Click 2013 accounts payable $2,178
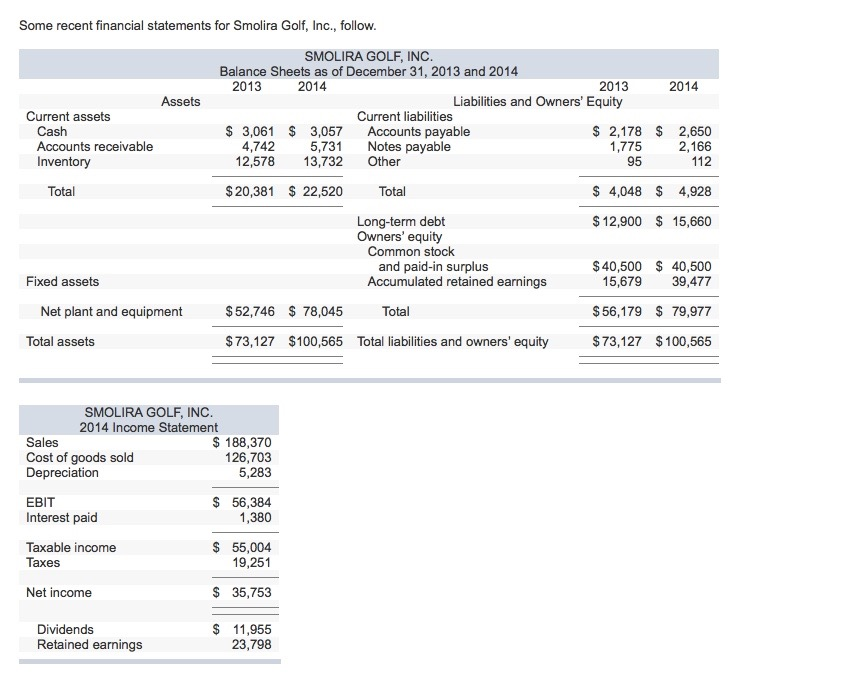This screenshot has height=681, width=851. [x=617, y=131]
